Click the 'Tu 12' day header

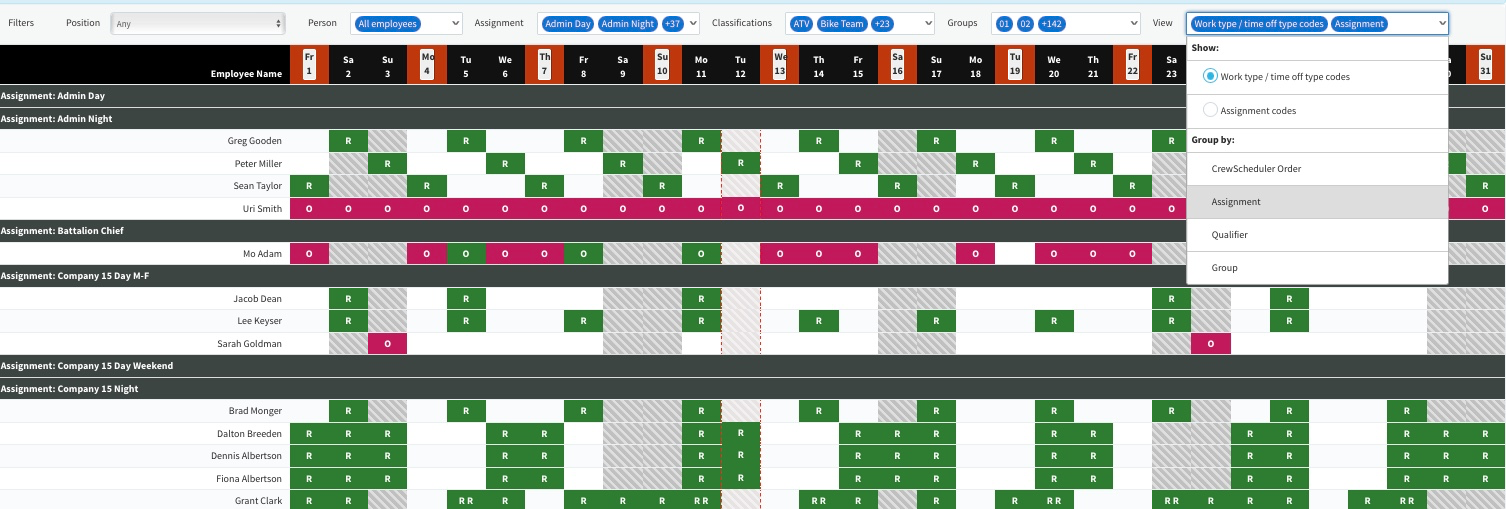click(x=740, y=65)
